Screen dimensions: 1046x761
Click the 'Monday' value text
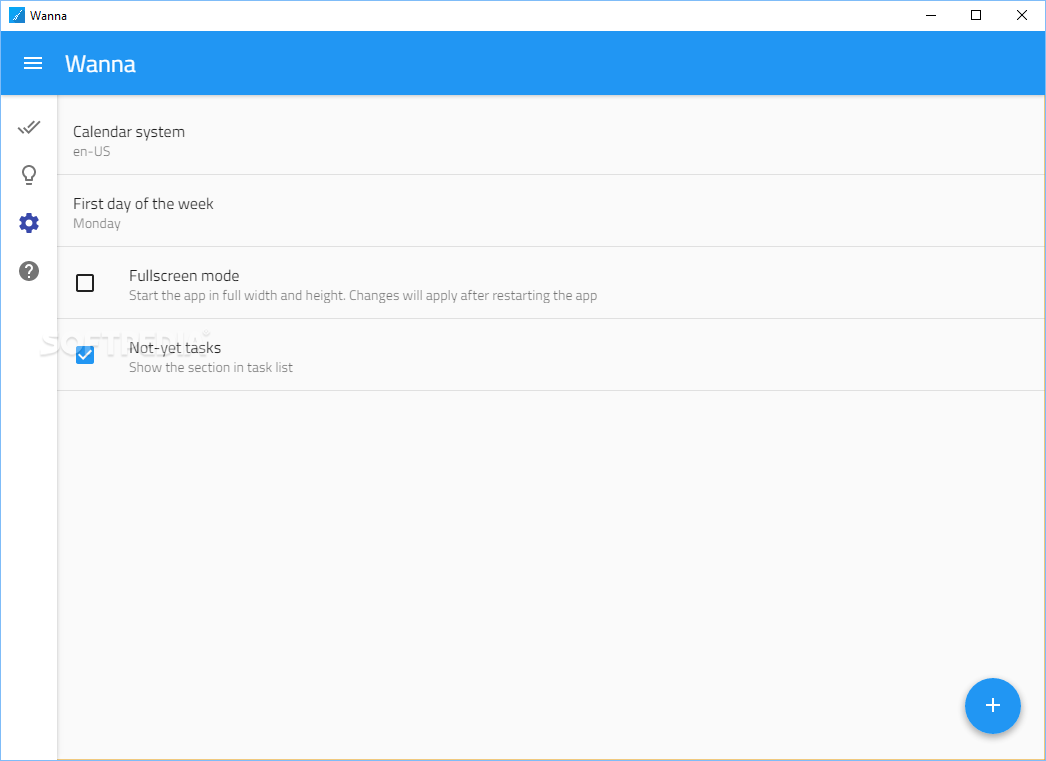coord(97,223)
